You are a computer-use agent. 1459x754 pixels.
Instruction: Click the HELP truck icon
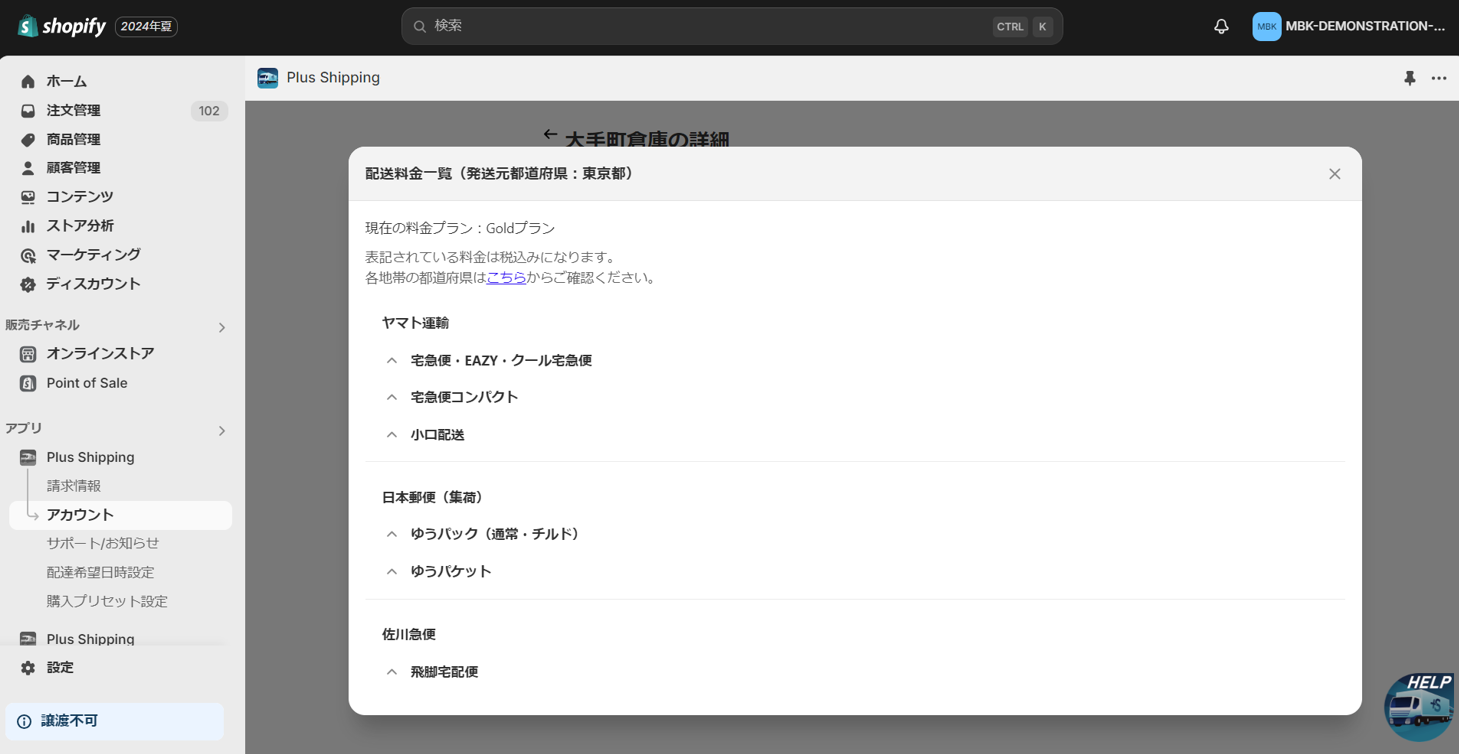click(1420, 706)
